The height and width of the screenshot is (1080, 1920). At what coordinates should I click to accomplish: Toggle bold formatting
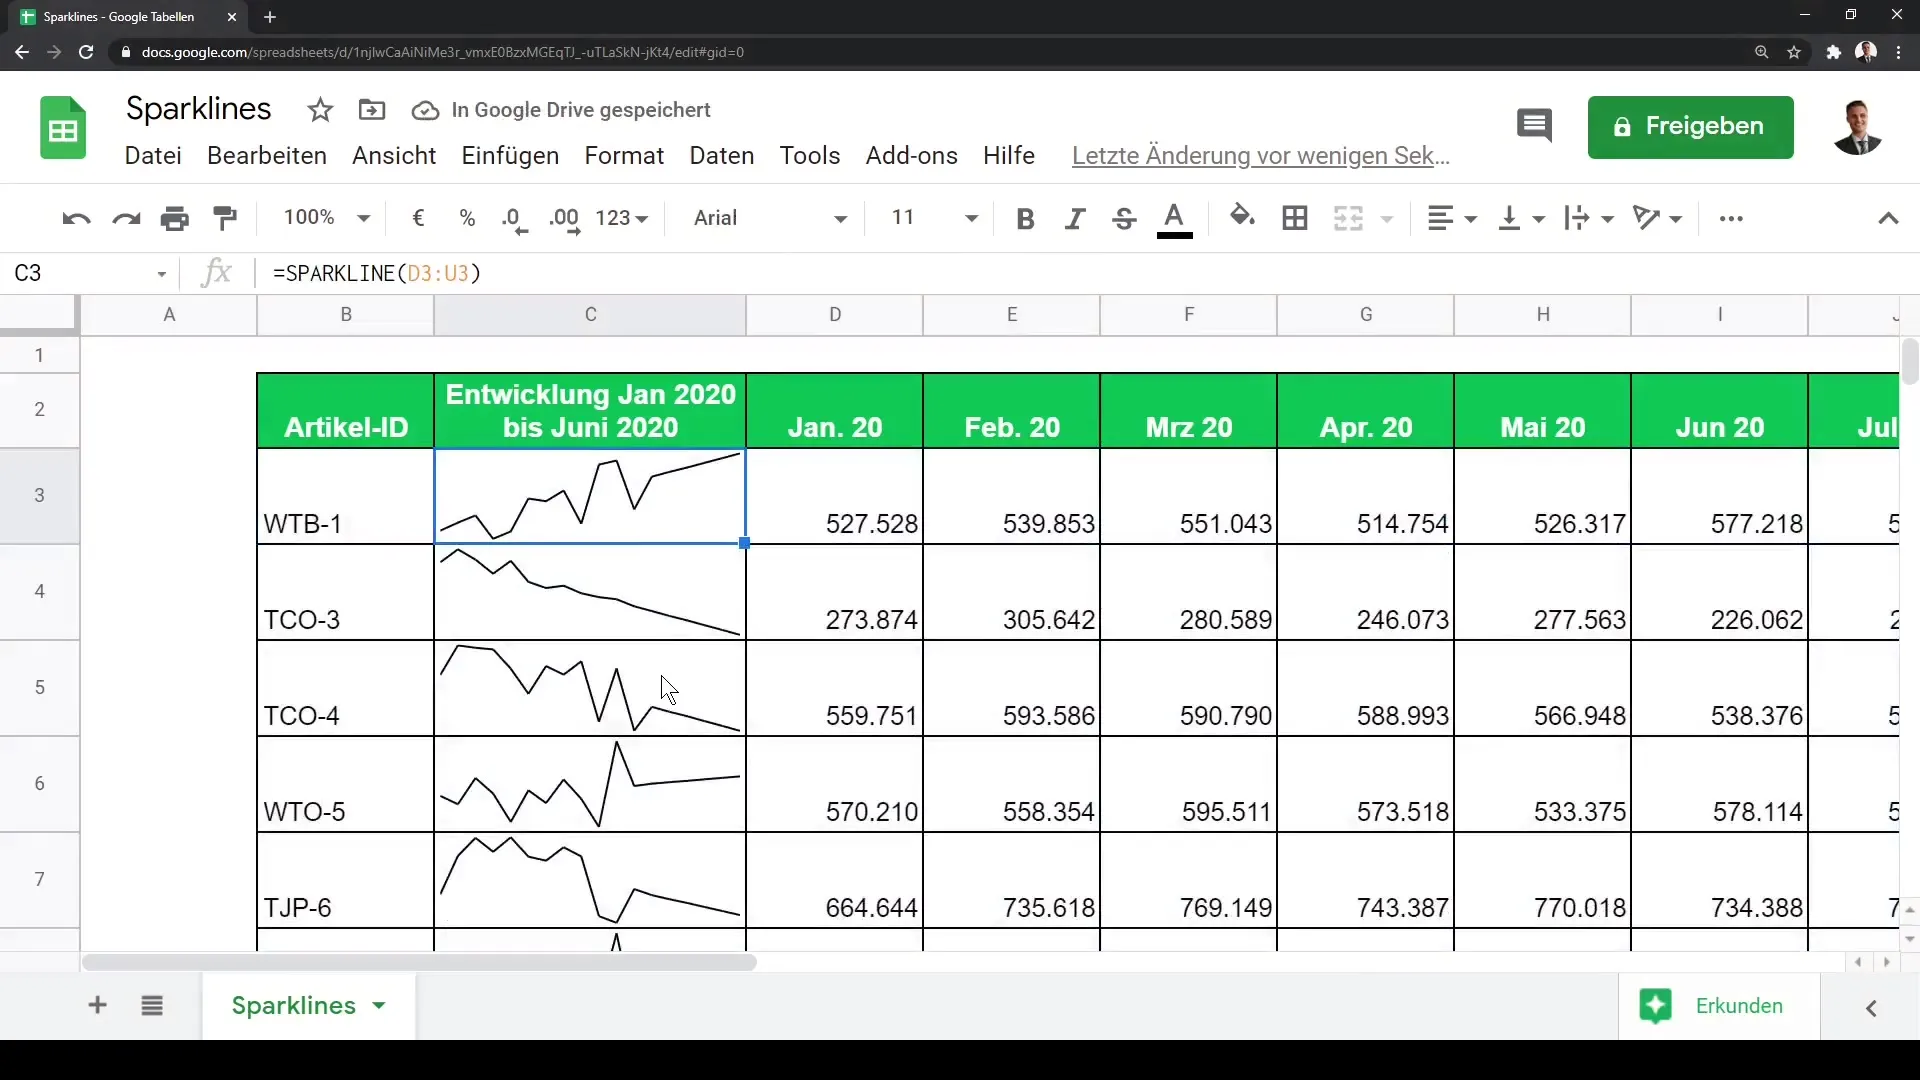[1025, 219]
